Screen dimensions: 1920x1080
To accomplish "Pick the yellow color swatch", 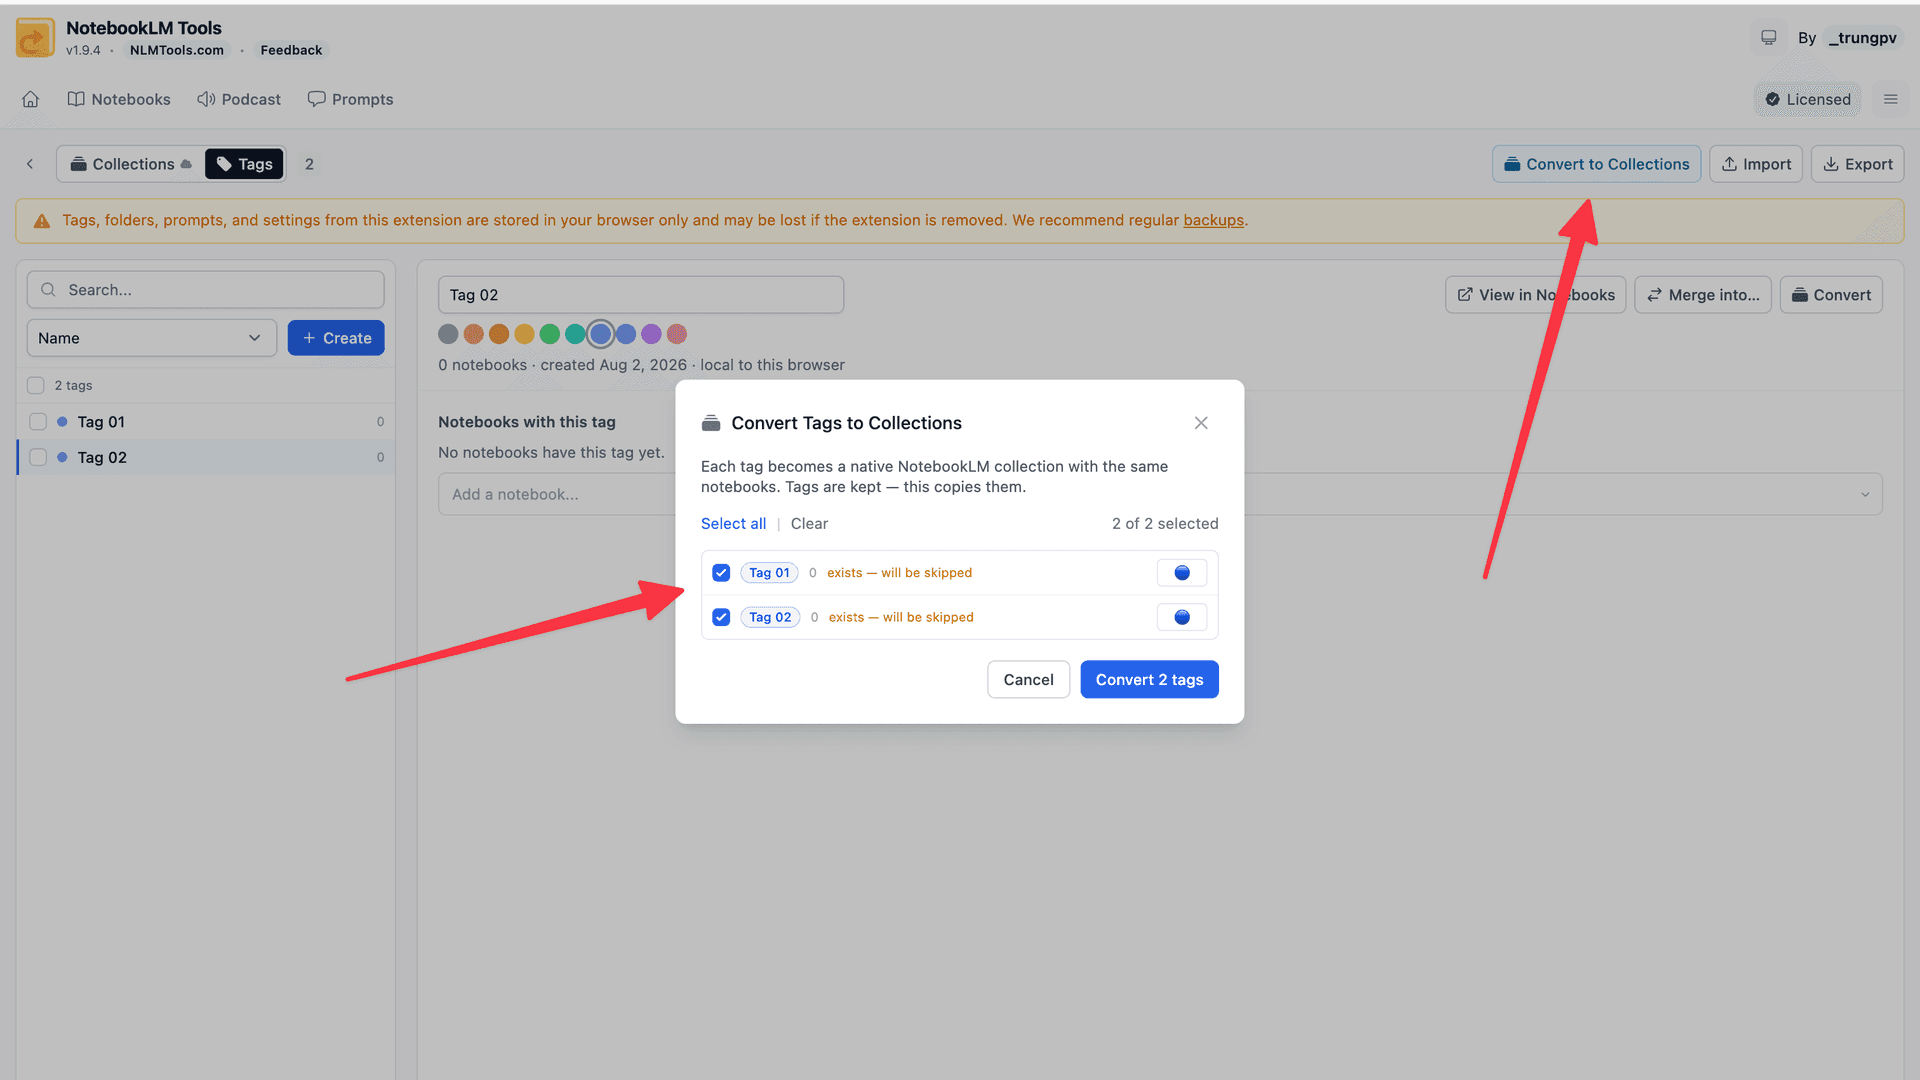I will [524, 334].
